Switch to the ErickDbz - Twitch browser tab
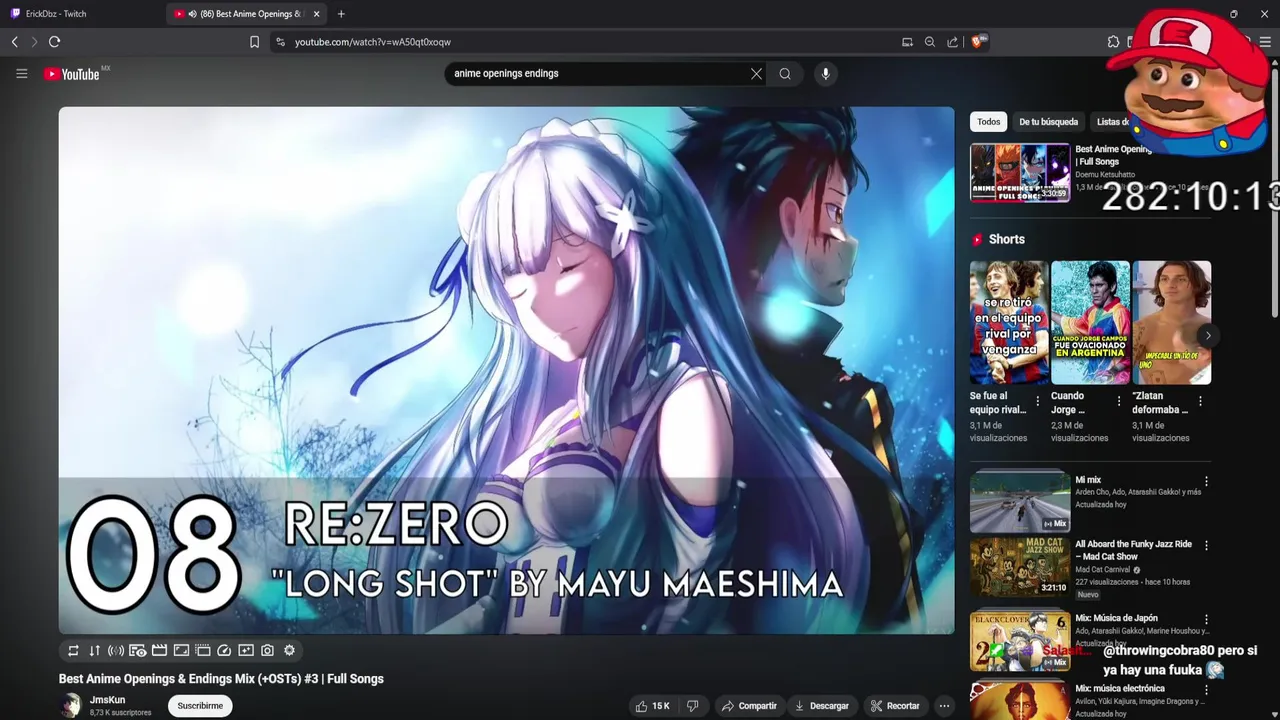The image size is (1280, 720). tap(80, 14)
